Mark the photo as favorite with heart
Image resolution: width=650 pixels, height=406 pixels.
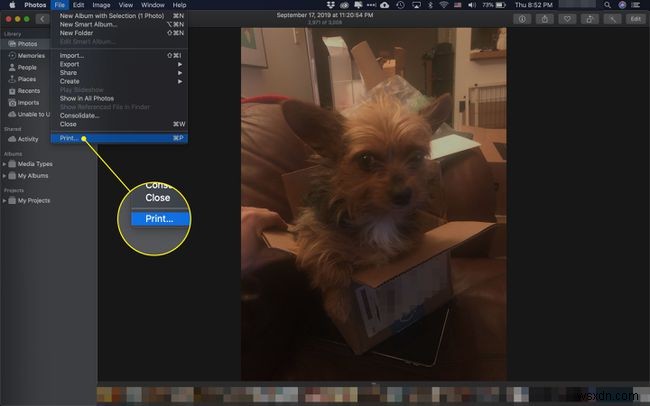[567, 19]
